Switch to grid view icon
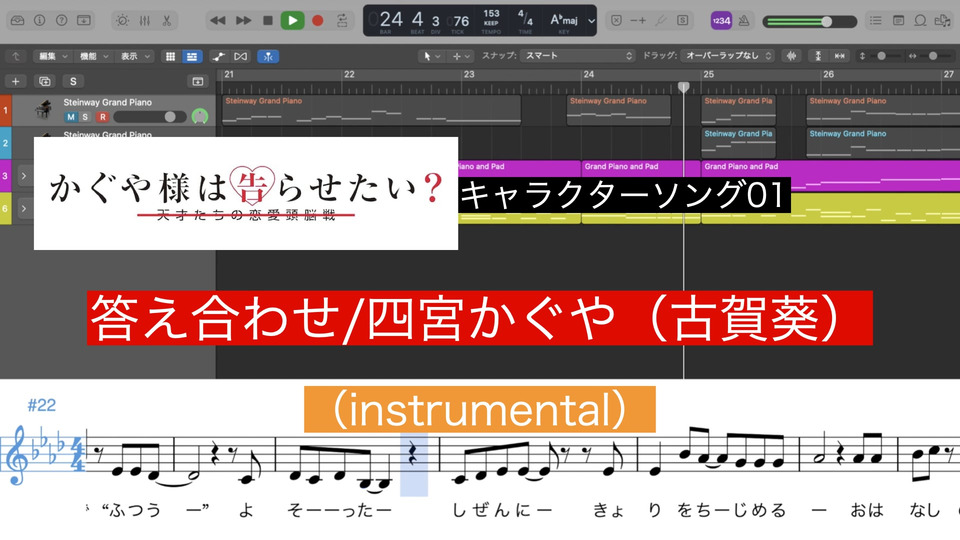 coord(171,56)
